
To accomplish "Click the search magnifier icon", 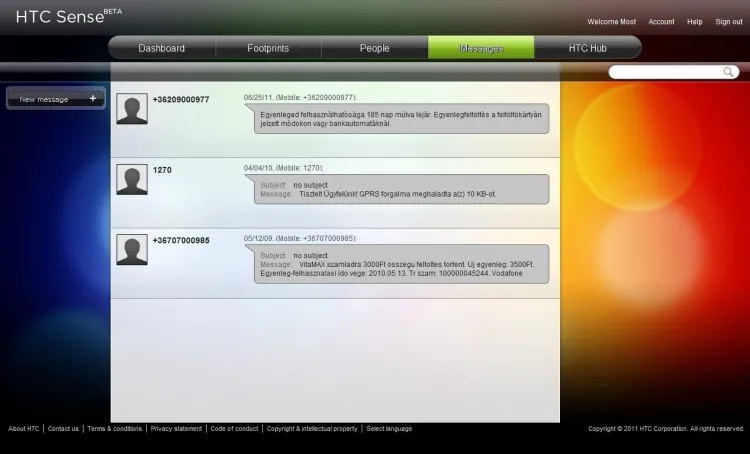I will 730,72.
